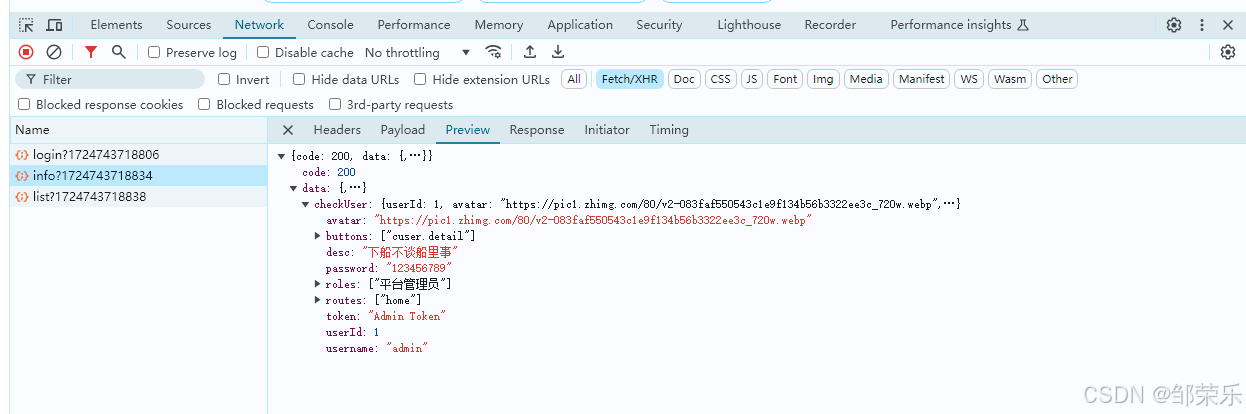Screen dimensions: 1246x414
Task: Enable the Preserve log checkbox
Action: point(154,52)
